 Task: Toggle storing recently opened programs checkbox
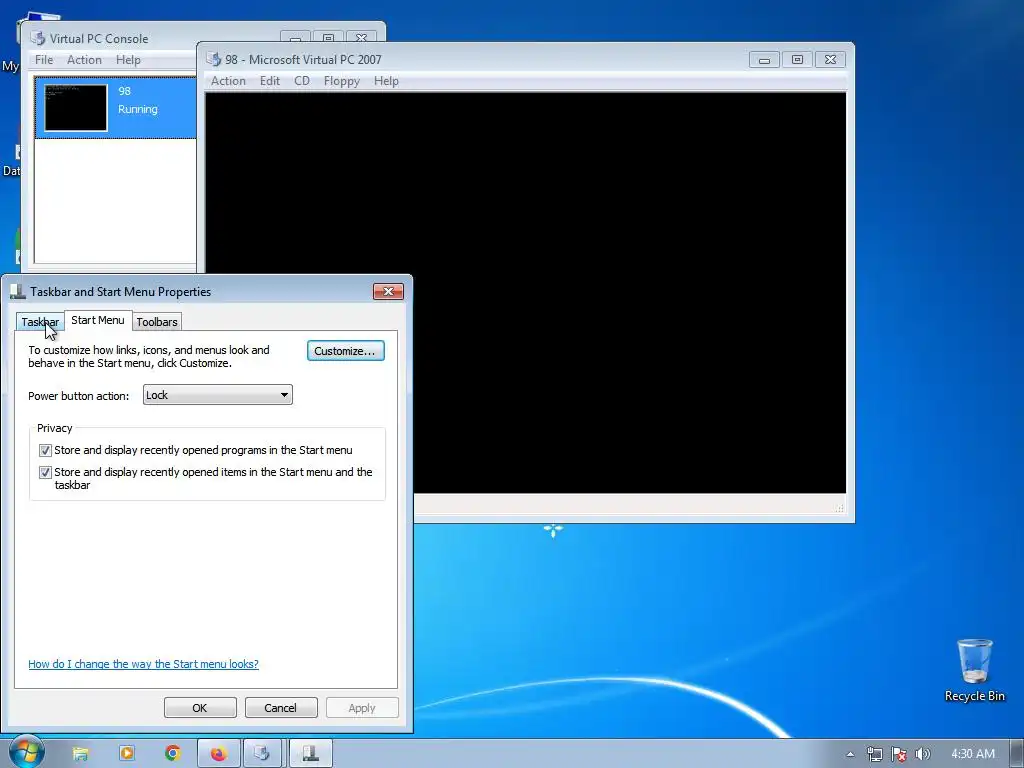[45, 451]
